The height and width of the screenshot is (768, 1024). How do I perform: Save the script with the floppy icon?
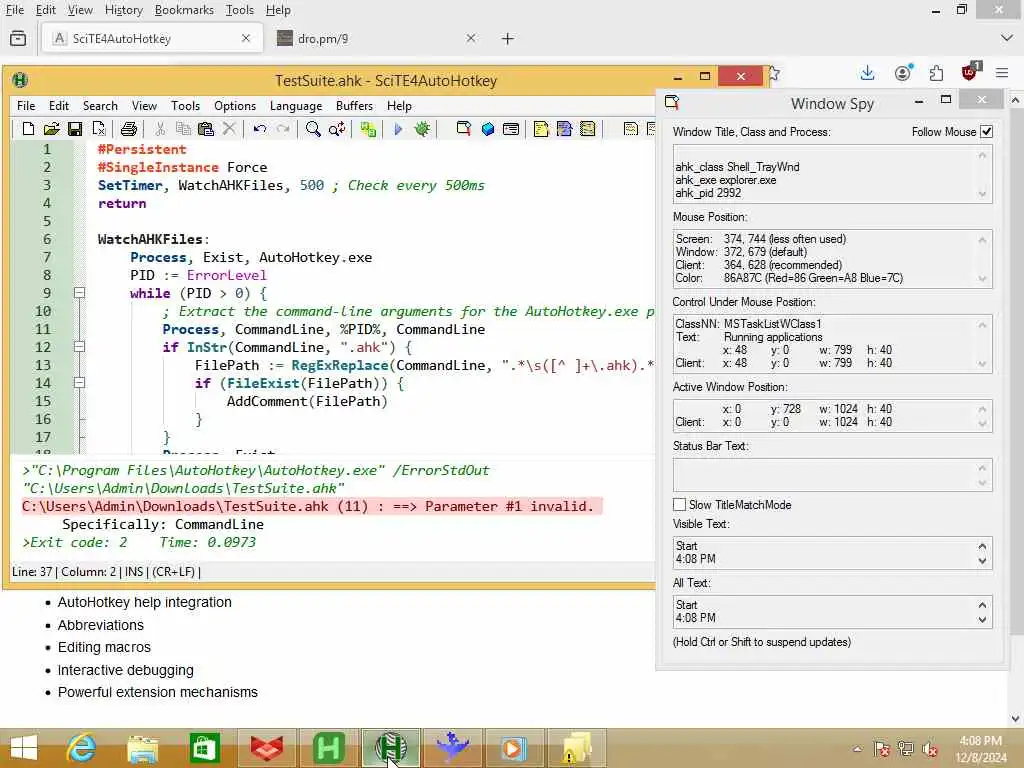point(75,129)
